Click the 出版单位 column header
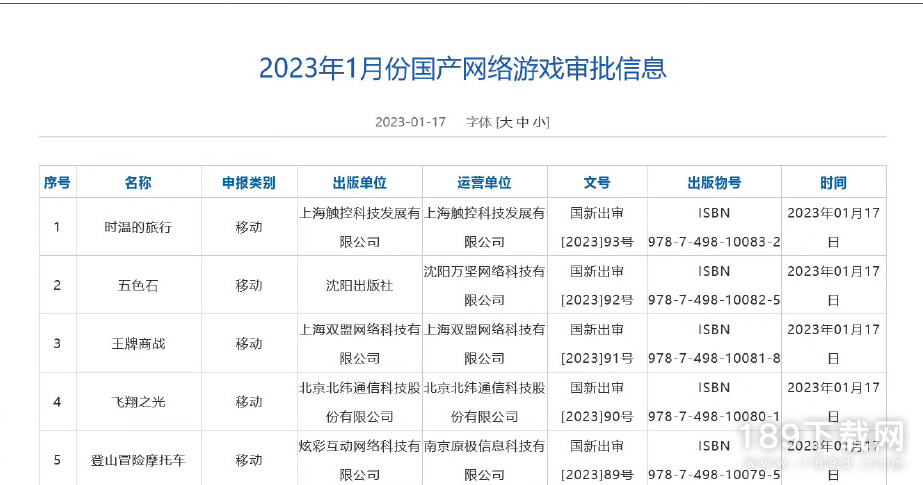The image size is (923, 485). click(x=360, y=182)
